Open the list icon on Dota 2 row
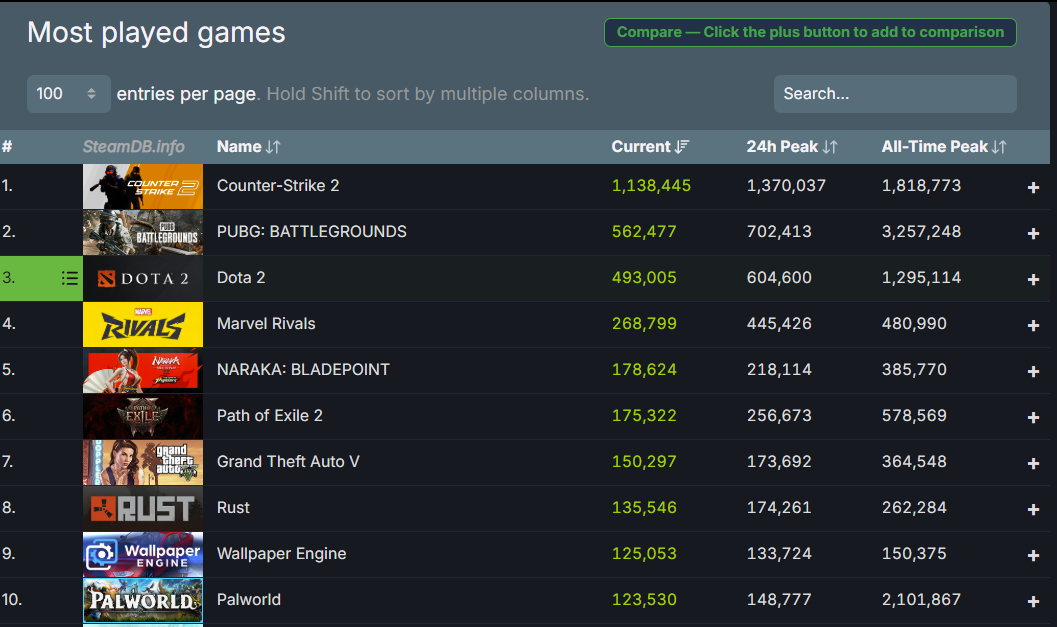The width and height of the screenshot is (1057, 627). (69, 278)
